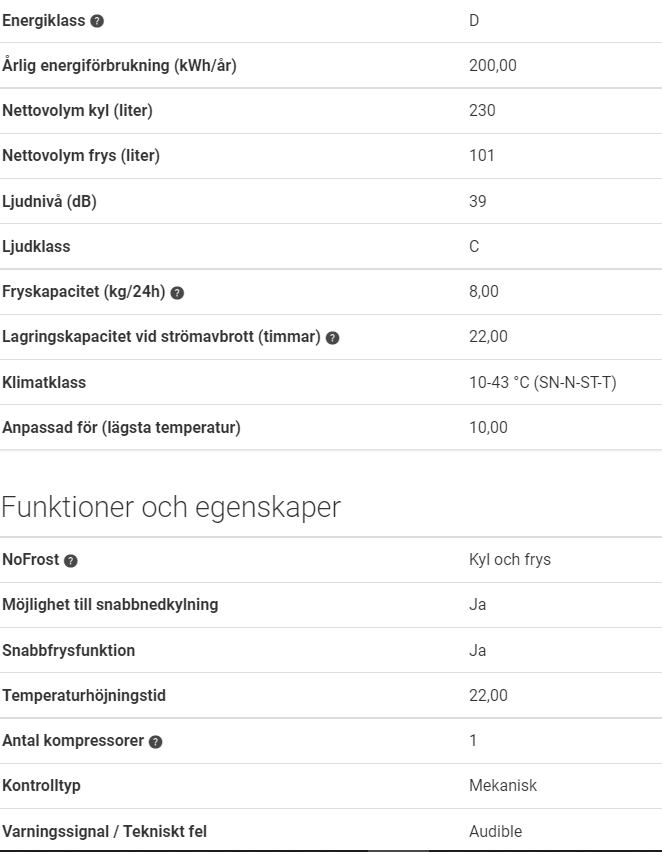Image resolution: width=662 pixels, height=852 pixels.
Task: Click the Varningssignal / Tekniskt fel label
Action: tap(105, 831)
